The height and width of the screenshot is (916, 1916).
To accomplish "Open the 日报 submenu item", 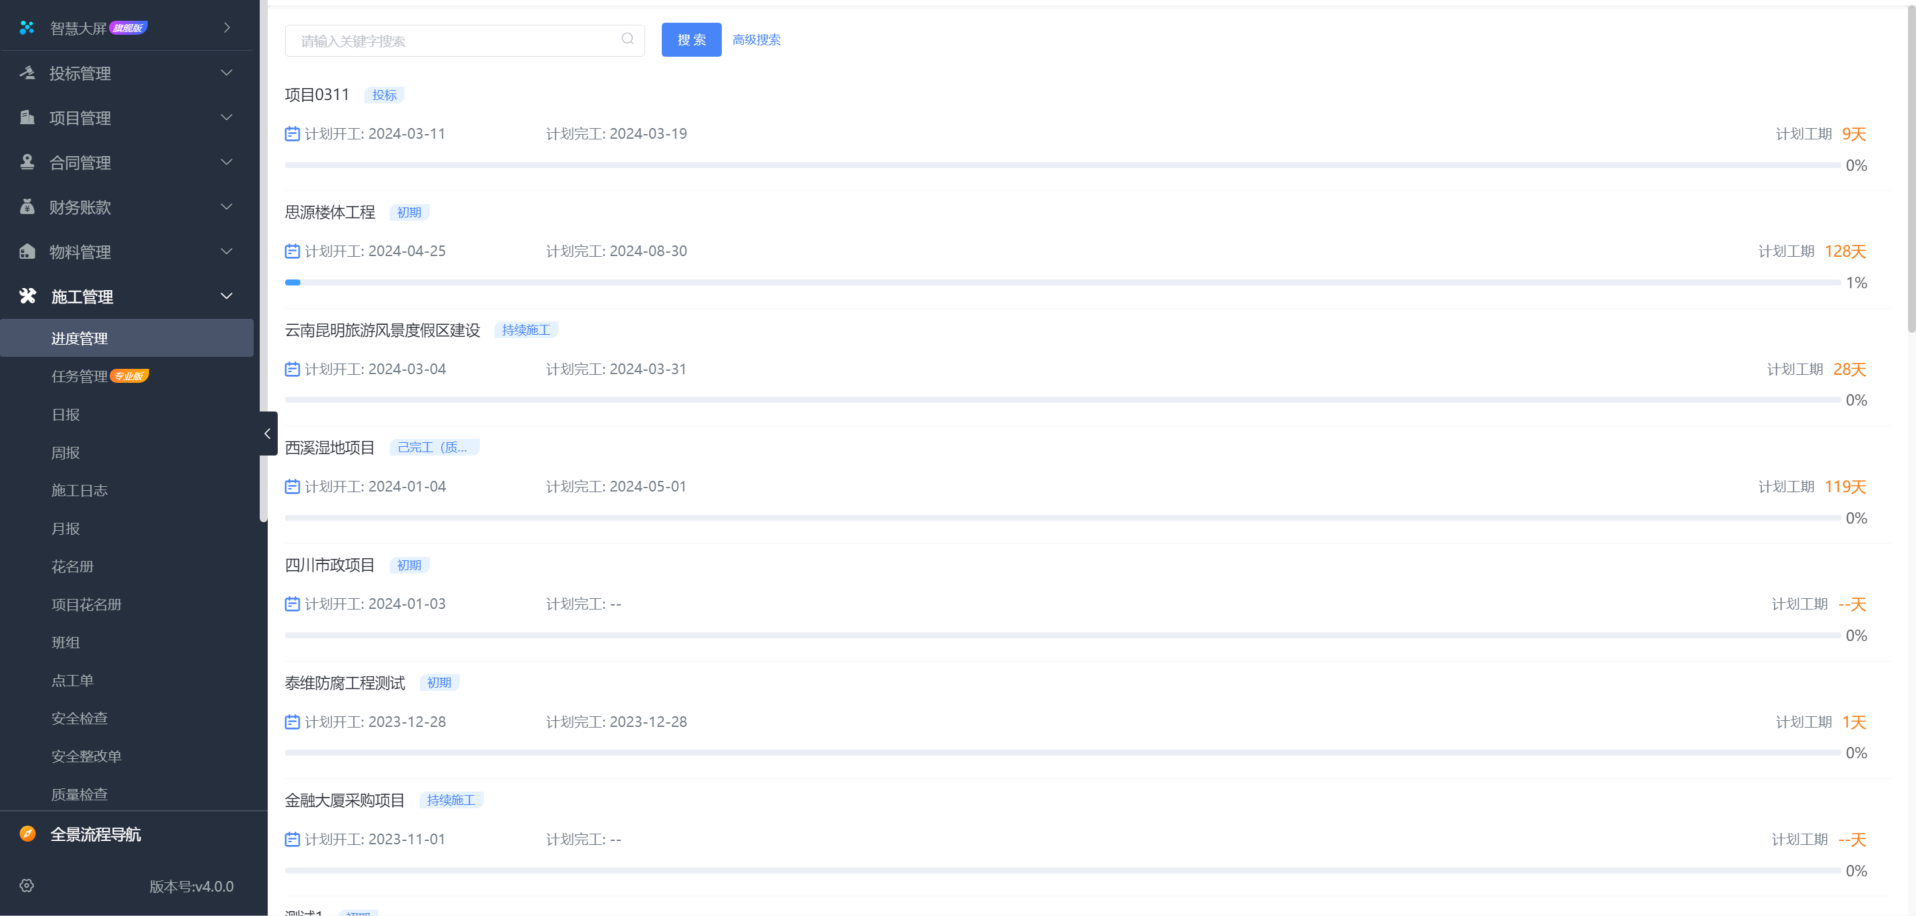I will (x=66, y=414).
